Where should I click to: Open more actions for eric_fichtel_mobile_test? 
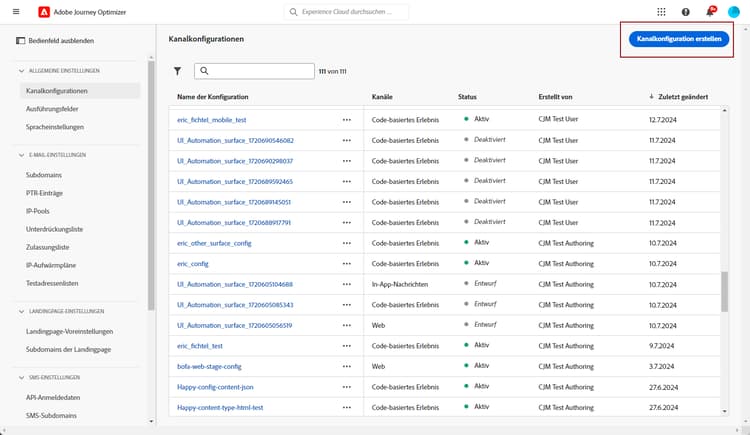click(x=347, y=119)
